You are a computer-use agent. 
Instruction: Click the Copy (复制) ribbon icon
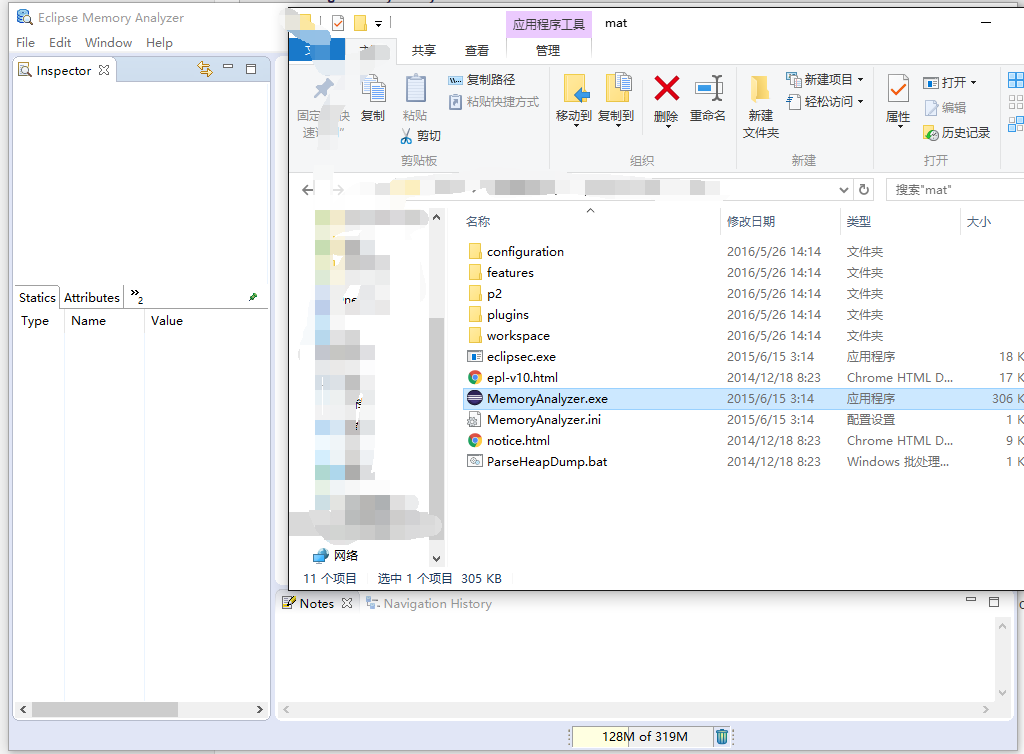(374, 89)
